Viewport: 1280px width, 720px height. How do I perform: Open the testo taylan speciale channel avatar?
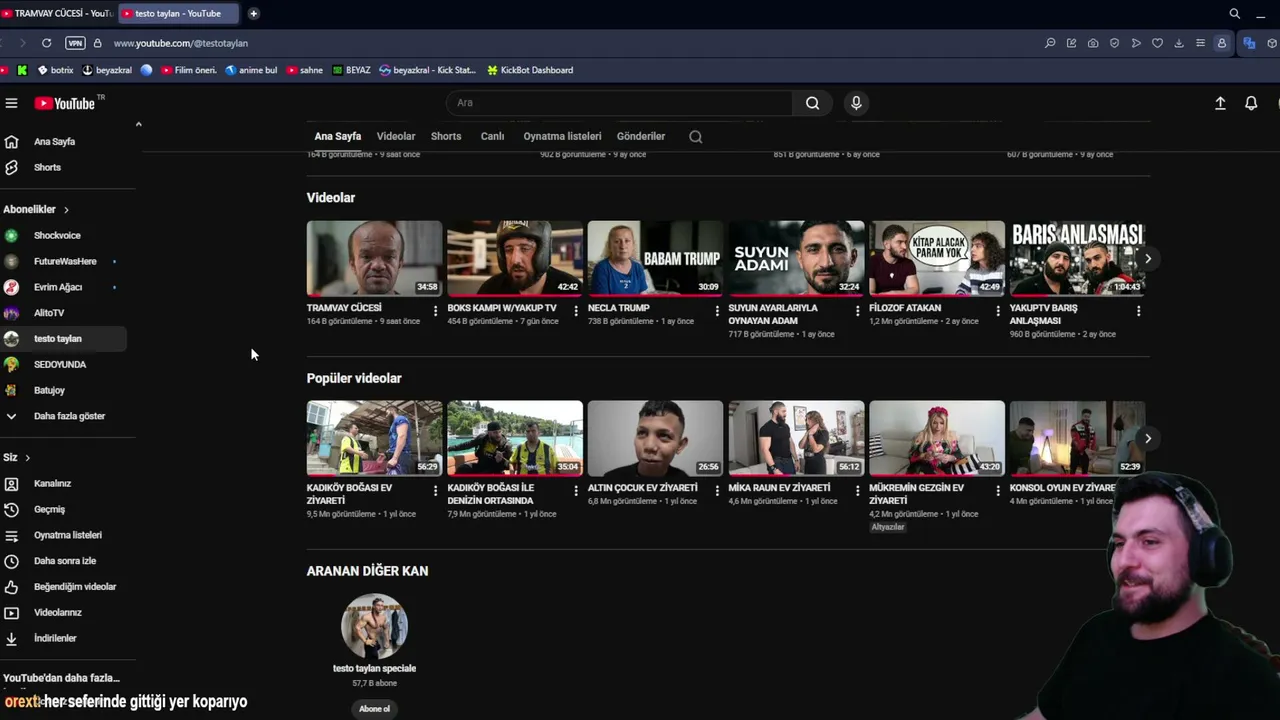374,627
